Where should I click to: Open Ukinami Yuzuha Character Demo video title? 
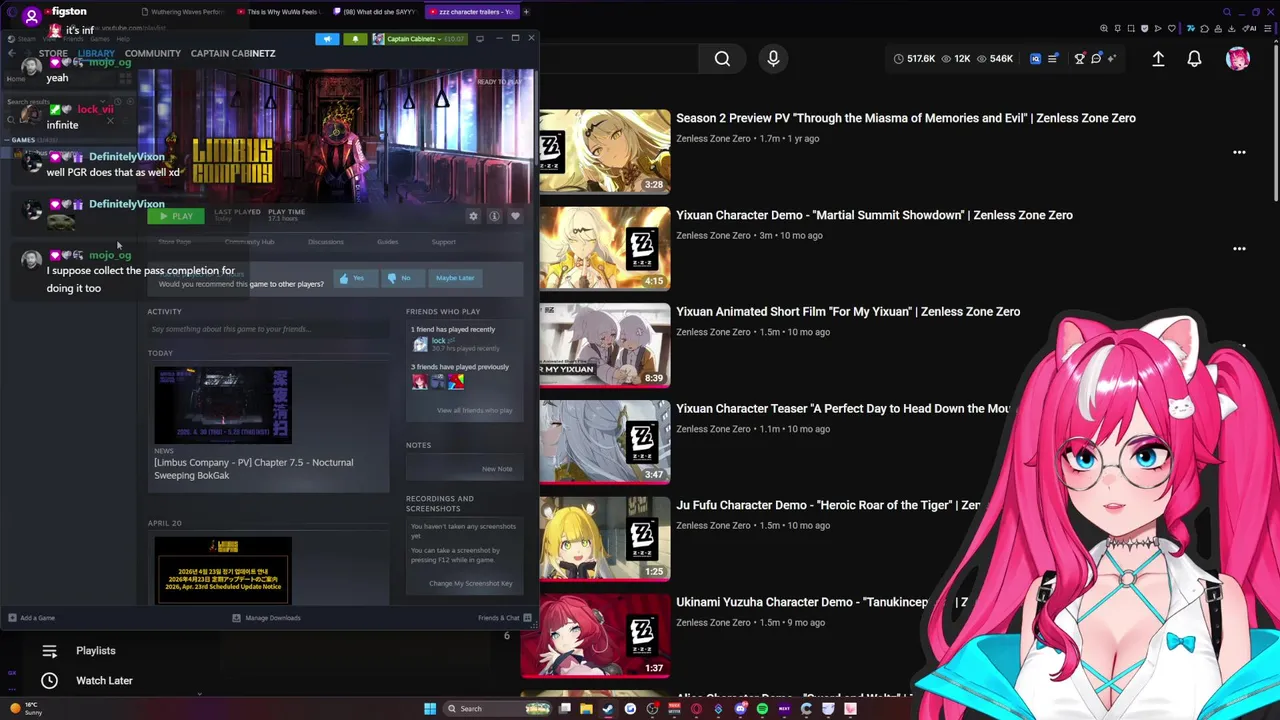822,602
